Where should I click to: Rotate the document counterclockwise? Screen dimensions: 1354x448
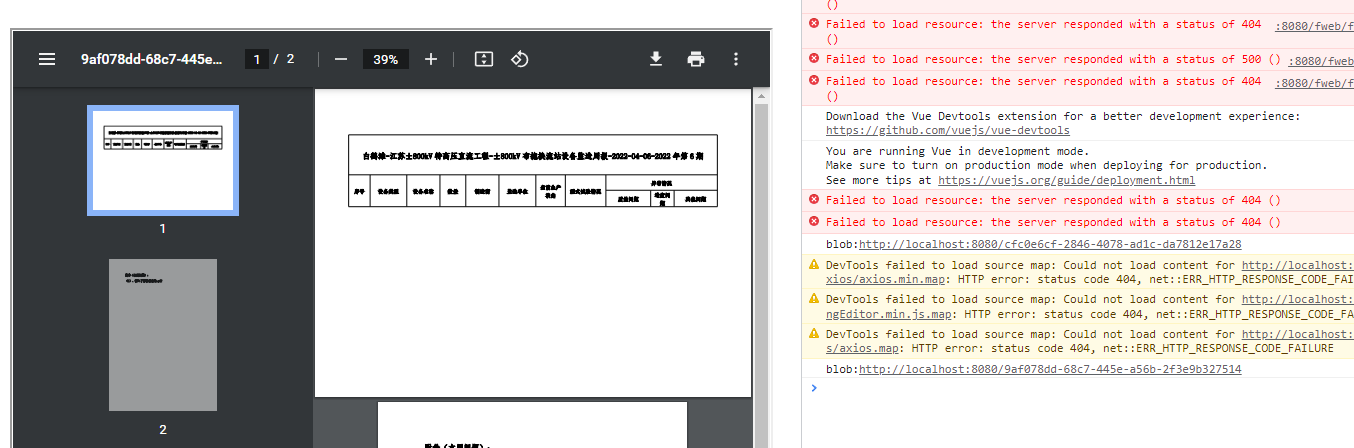click(519, 59)
